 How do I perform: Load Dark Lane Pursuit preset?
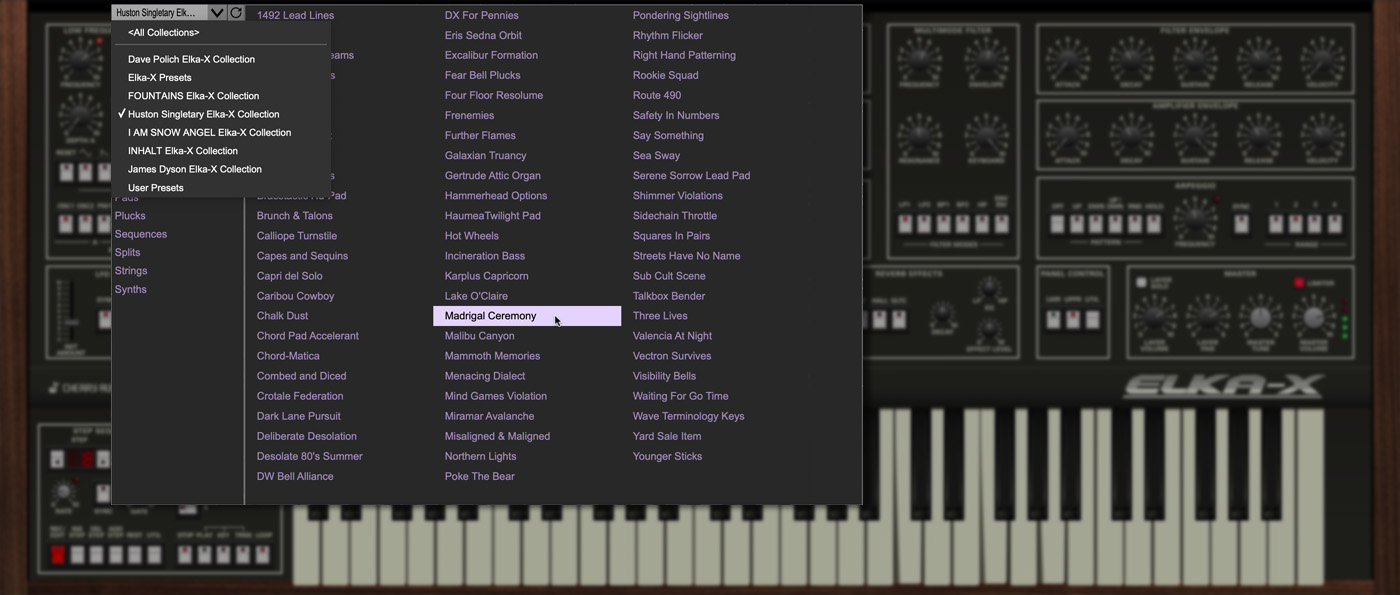pyautogui.click(x=298, y=416)
